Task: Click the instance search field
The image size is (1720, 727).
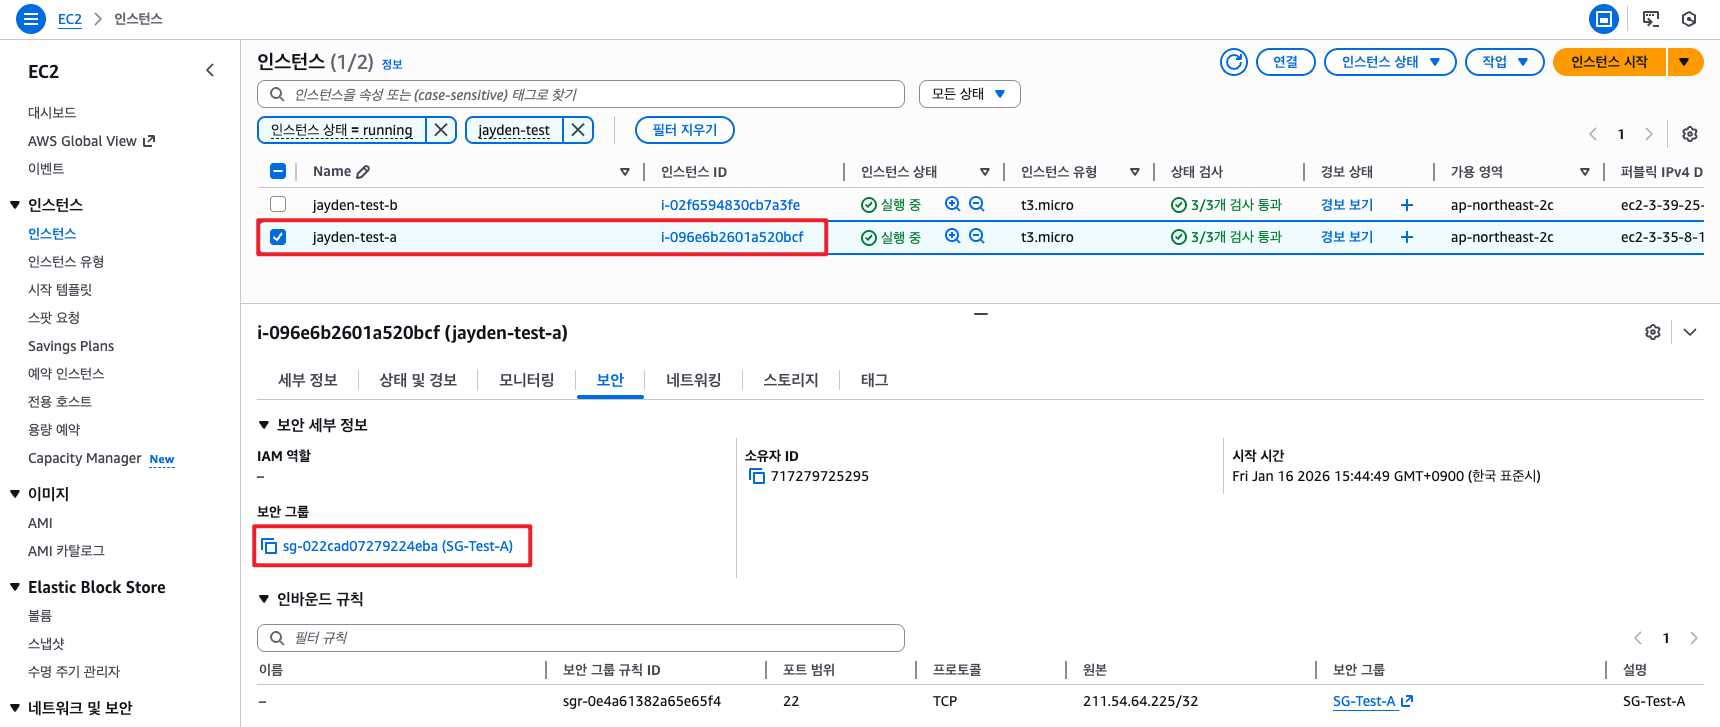Action: pyautogui.click(x=581, y=94)
